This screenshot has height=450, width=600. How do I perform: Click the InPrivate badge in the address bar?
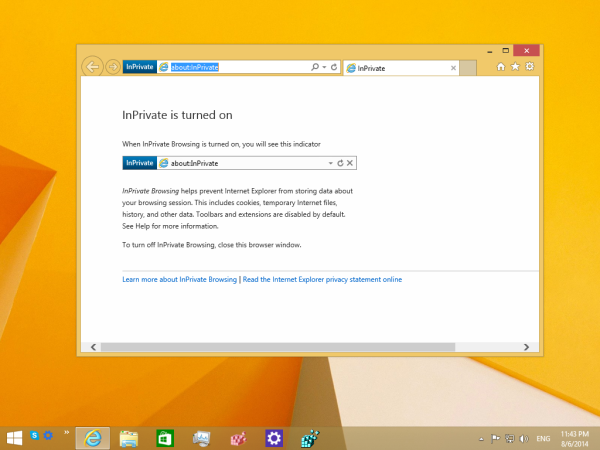(x=140, y=67)
